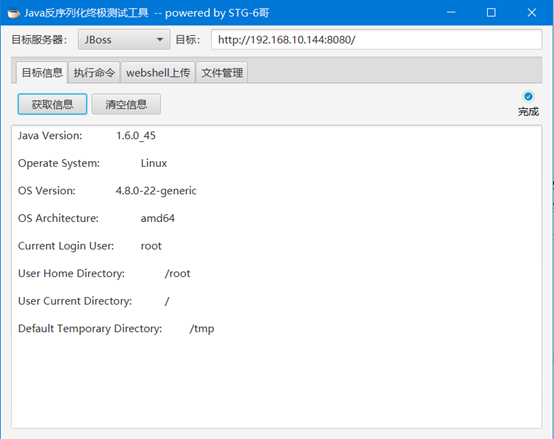Click the 获取信息 button
Image resolution: width=554 pixels, height=439 pixels.
click(52, 104)
